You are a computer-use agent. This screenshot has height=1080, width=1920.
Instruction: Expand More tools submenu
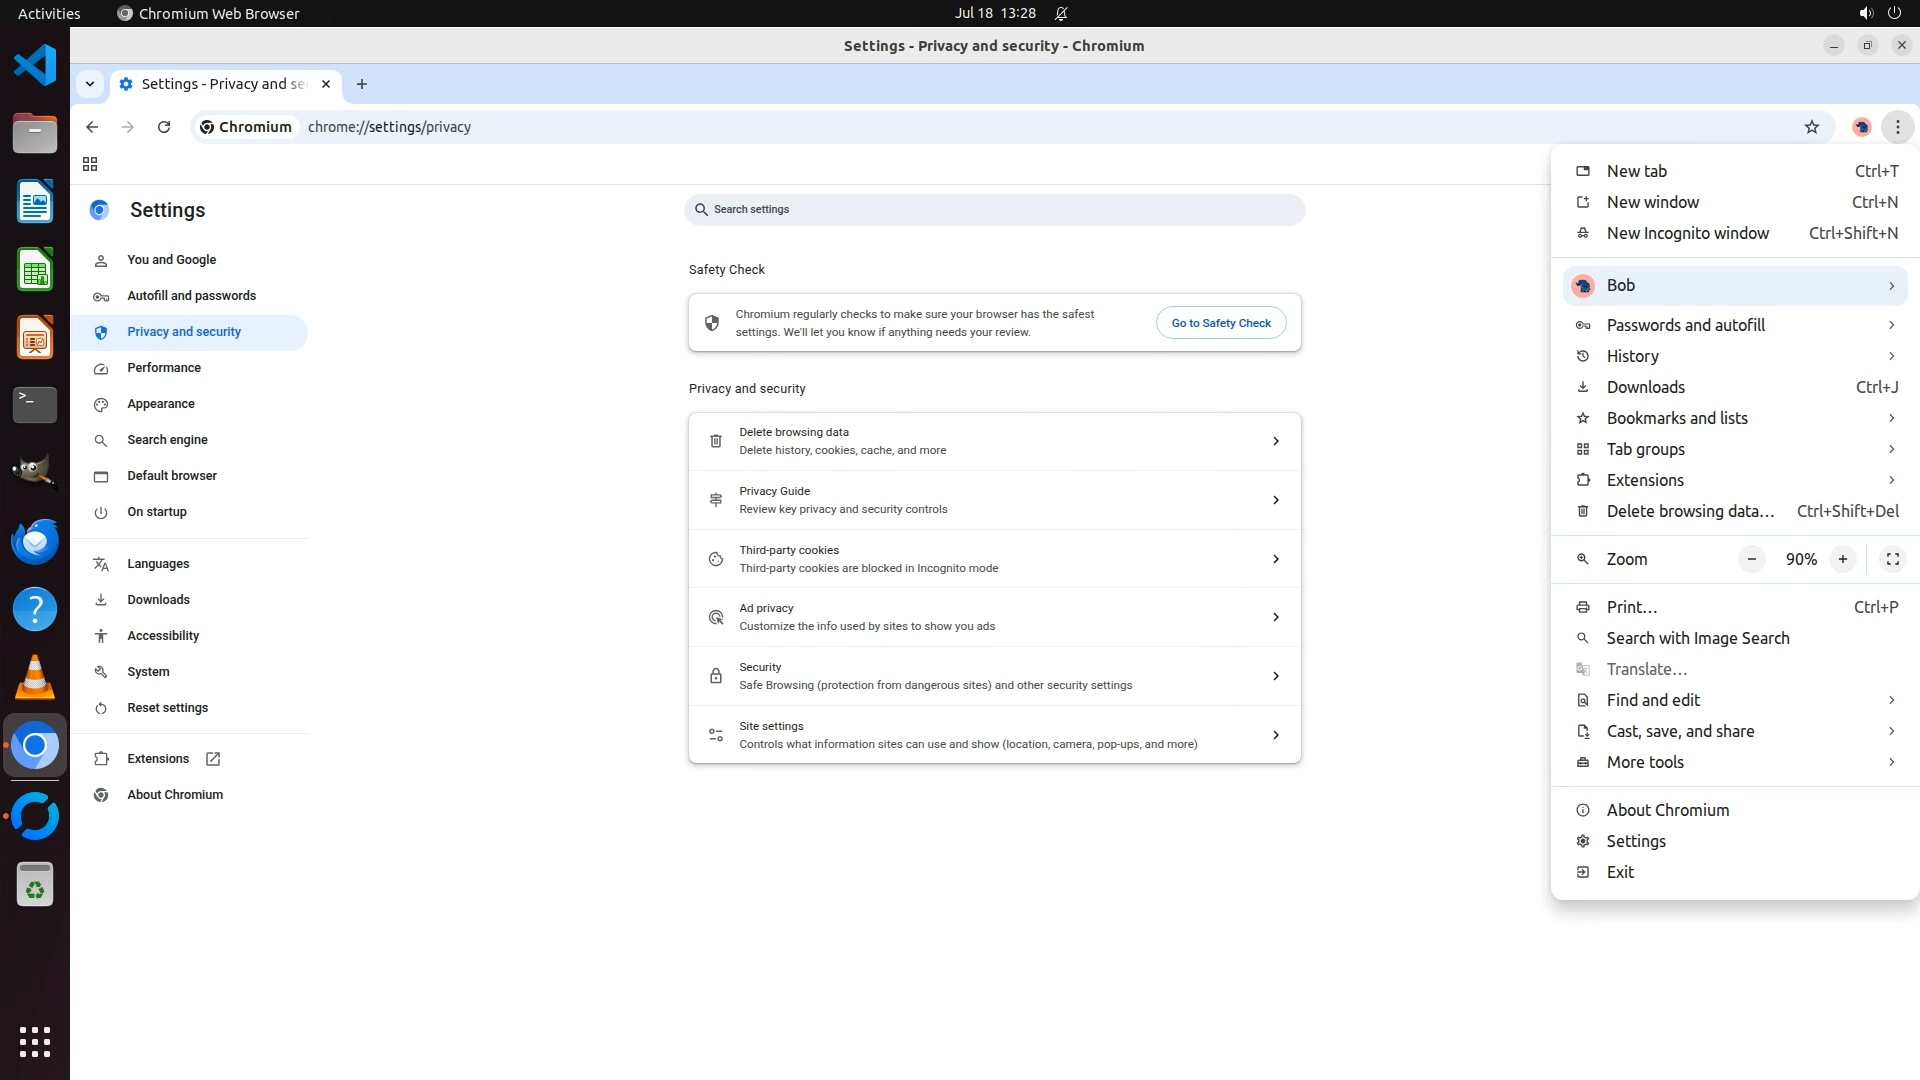click(1734, 762)
